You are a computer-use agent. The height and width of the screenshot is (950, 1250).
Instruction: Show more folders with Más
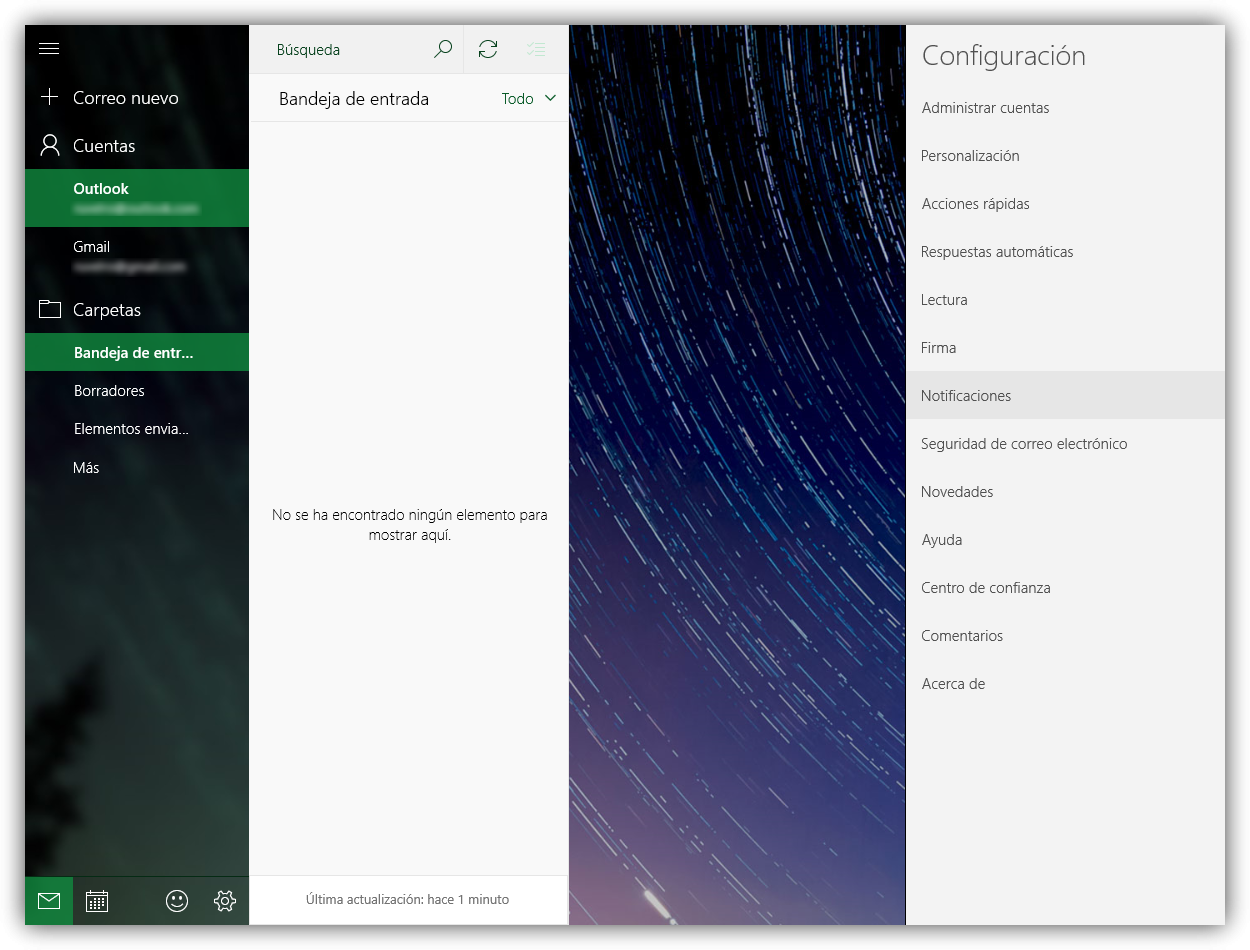click(137, 467)
